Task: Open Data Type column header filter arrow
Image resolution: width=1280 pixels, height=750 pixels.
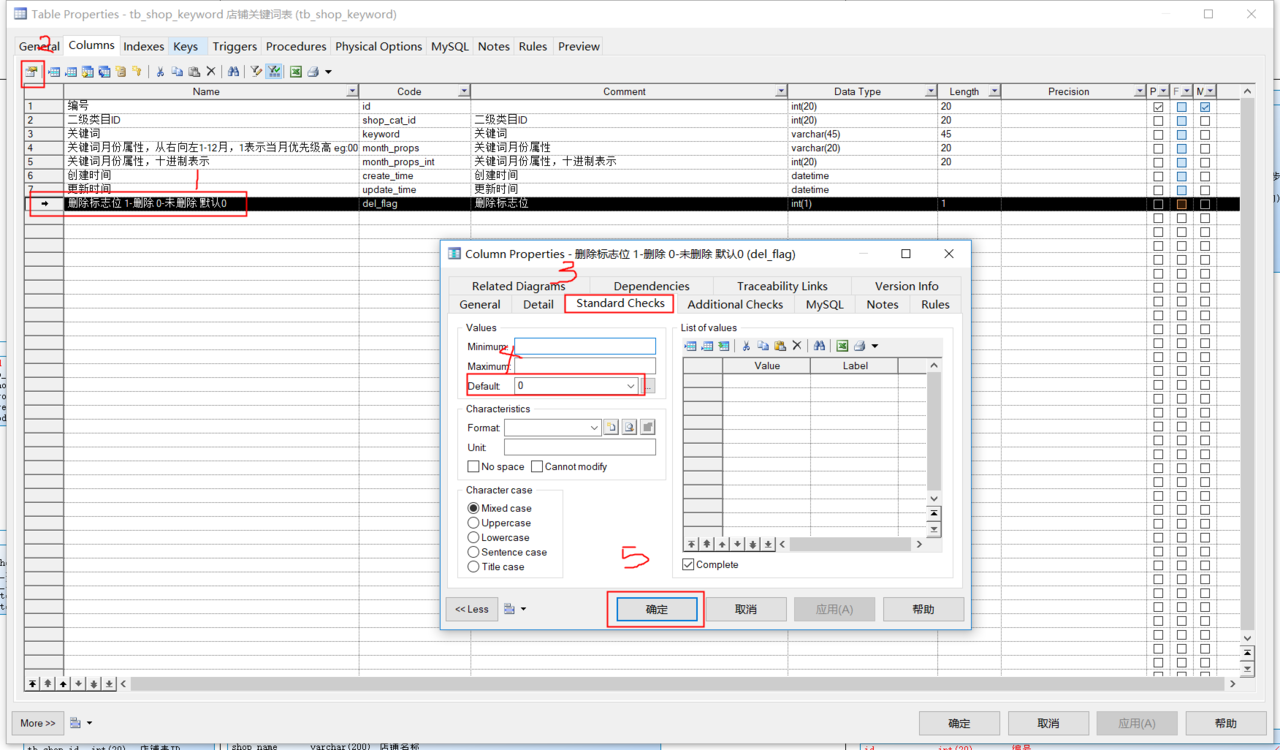Action: coord(930,92)
